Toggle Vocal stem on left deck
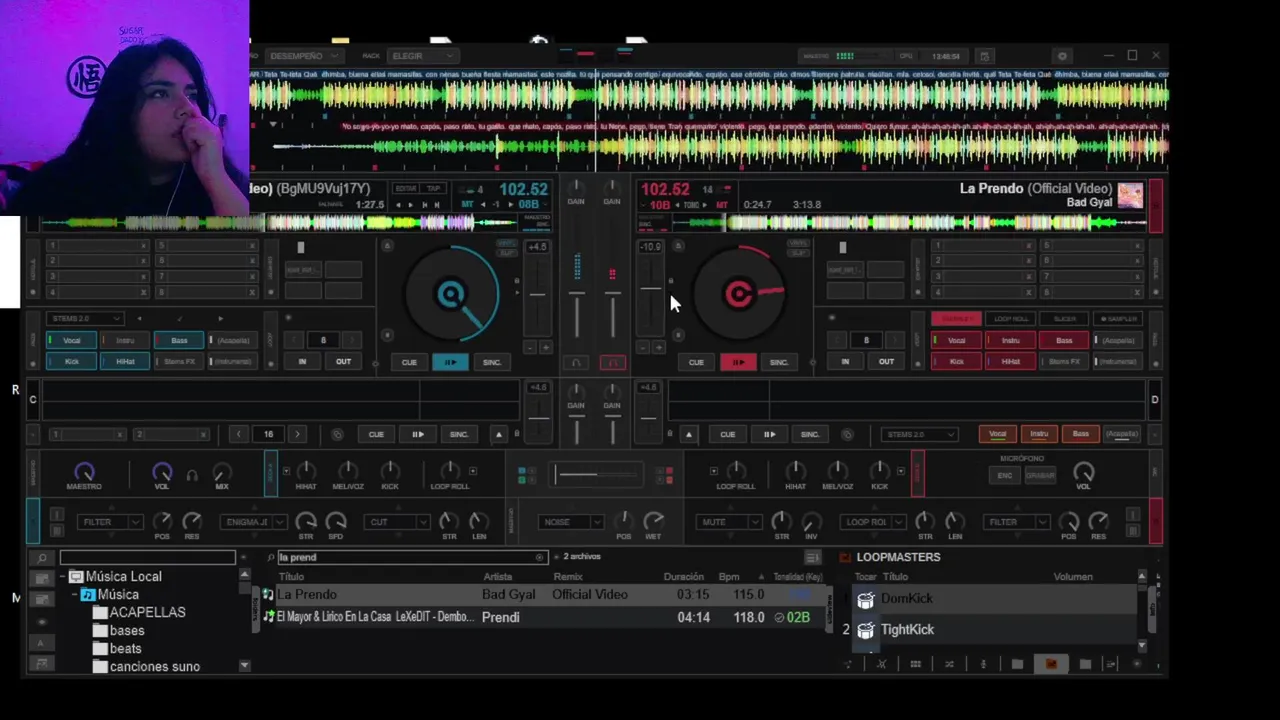 71,340
